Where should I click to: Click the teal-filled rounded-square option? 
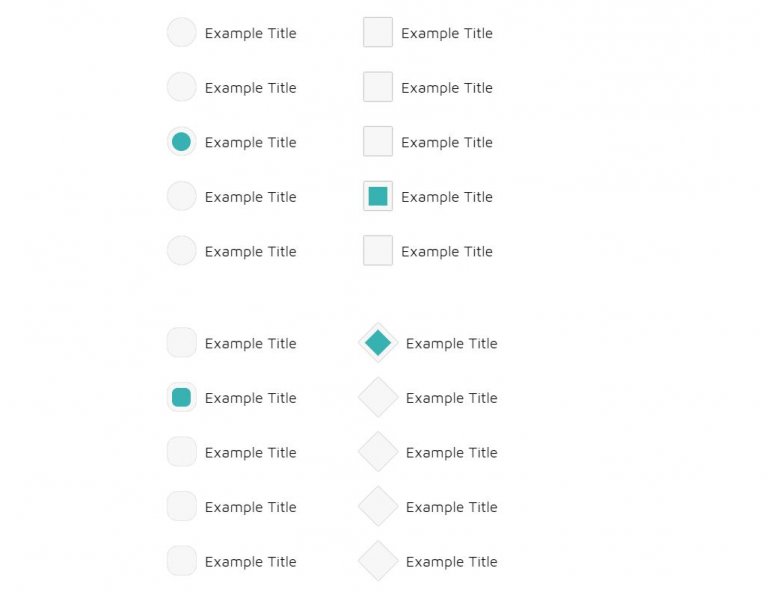coord(182,397)
